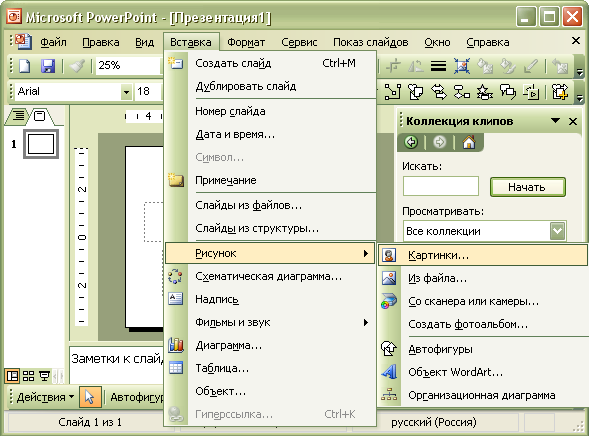Image resolution: width=589 pixels, height=436 pixels.
Task: Choose Слайды из файлов menu item
Action: 270,205
